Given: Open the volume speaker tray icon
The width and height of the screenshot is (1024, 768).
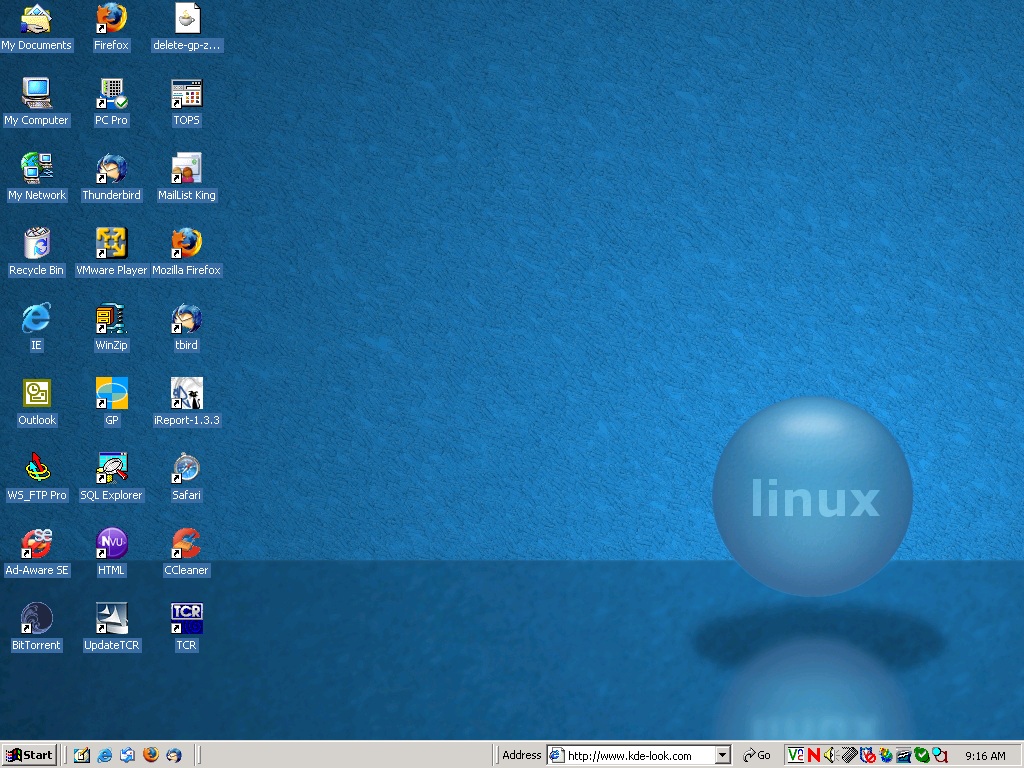Looking at the screenshot, I should pos(830,756).
